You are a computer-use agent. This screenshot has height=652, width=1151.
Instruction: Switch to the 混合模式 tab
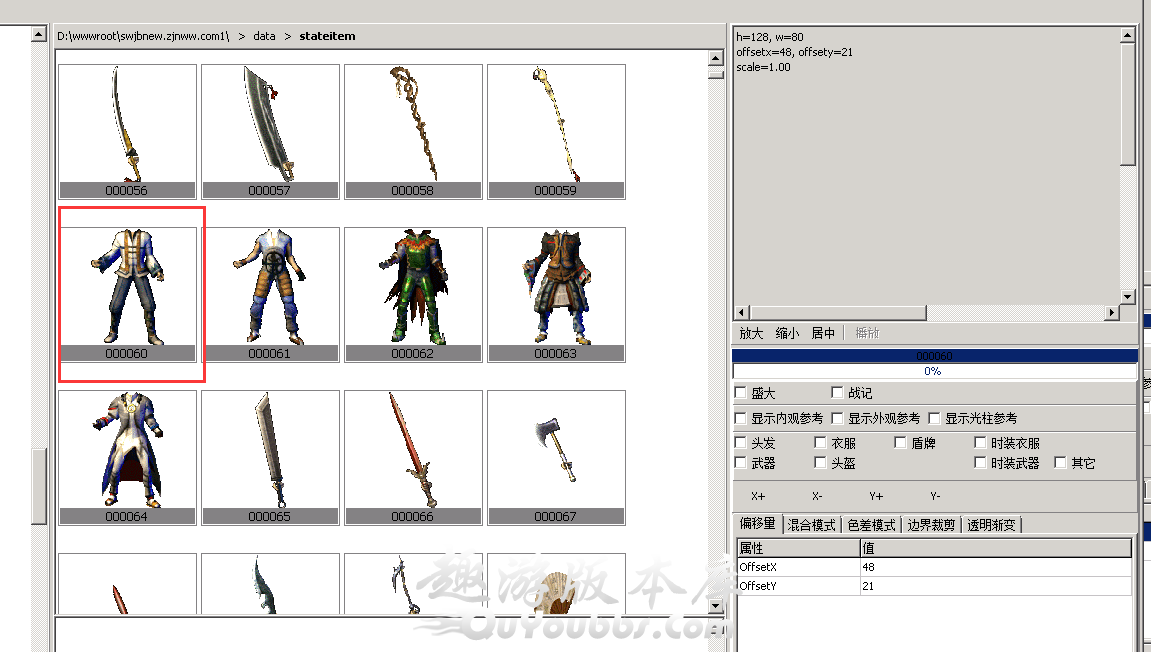(812, 525)
